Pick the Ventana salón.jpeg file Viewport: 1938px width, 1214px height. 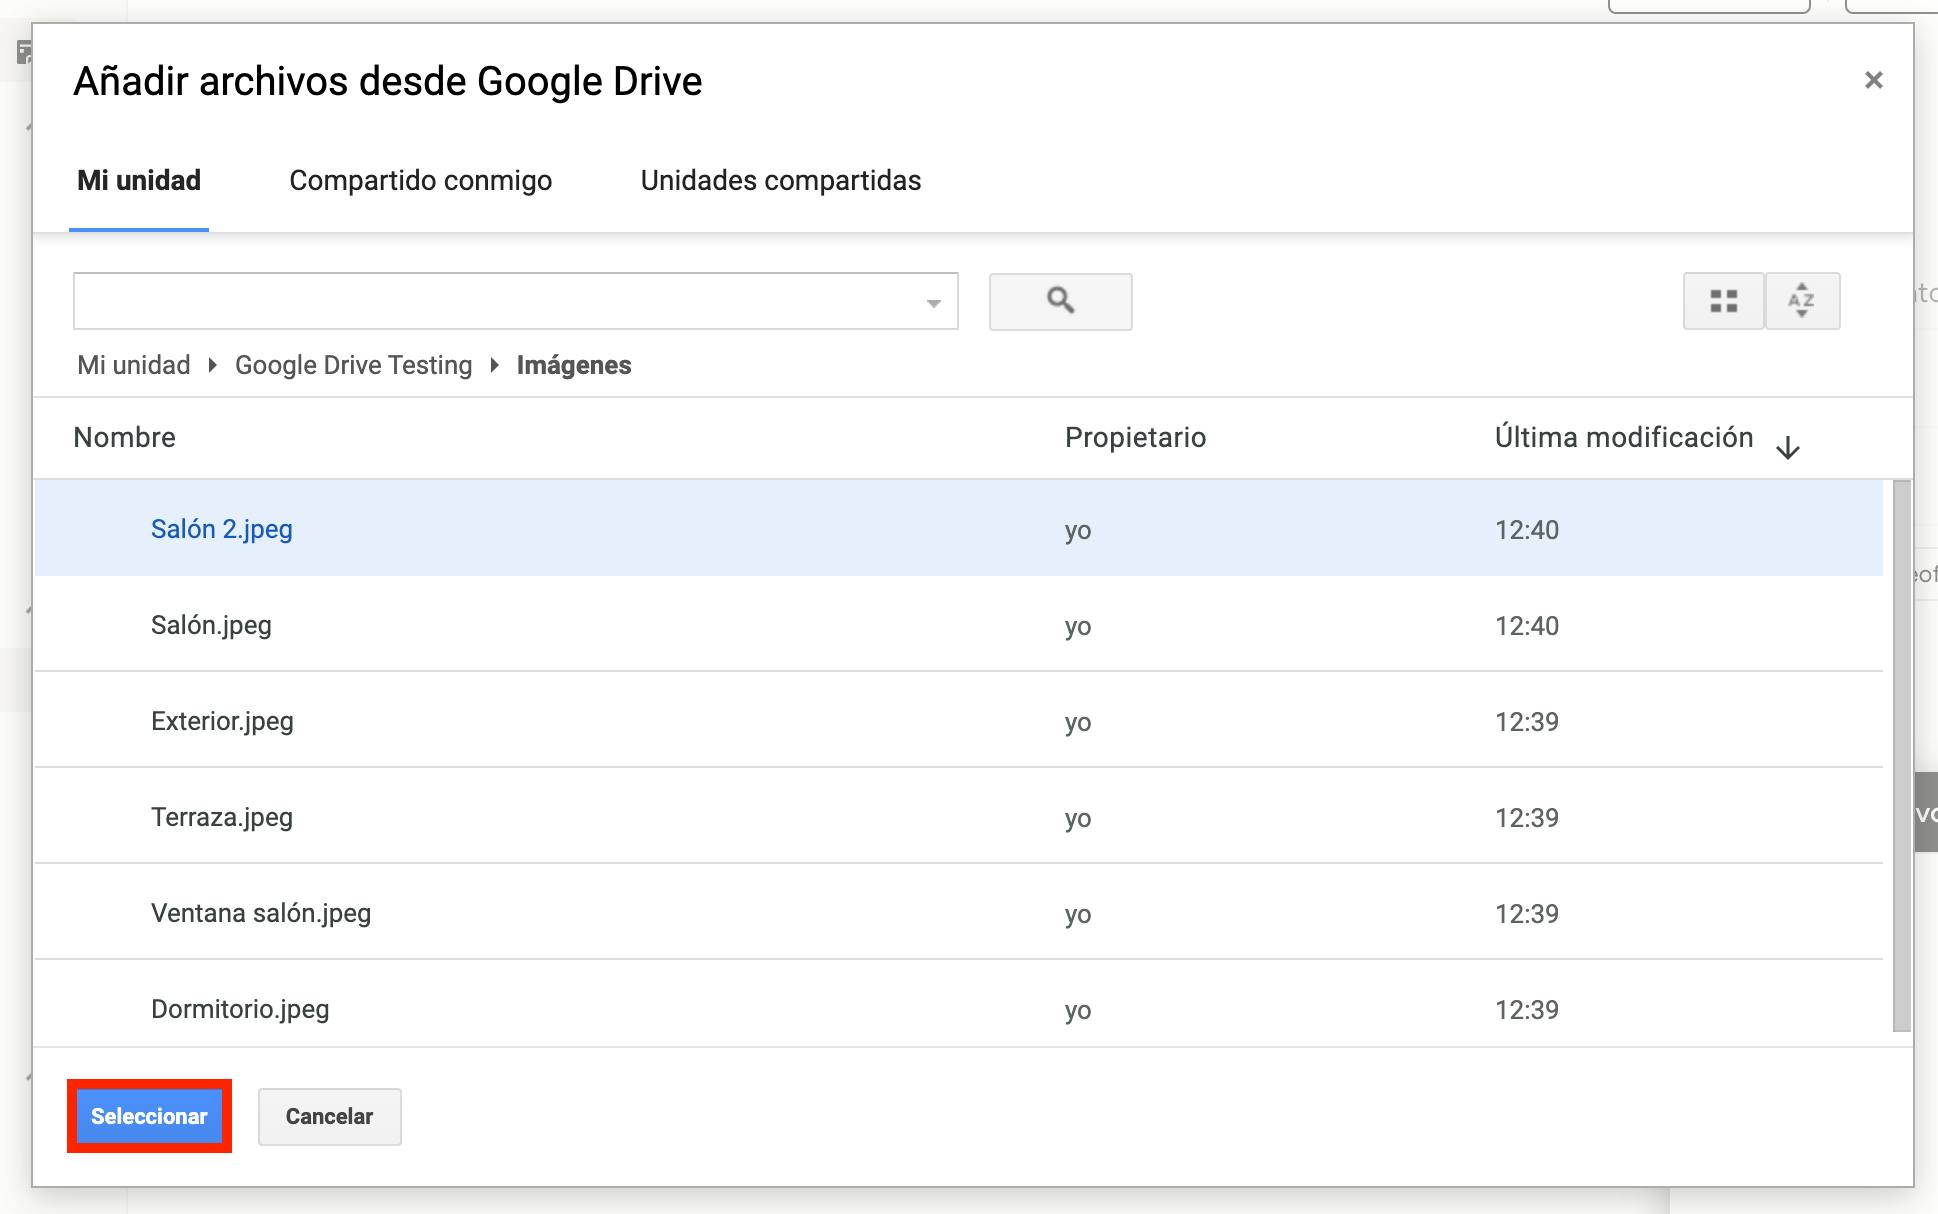click(261, 913)
